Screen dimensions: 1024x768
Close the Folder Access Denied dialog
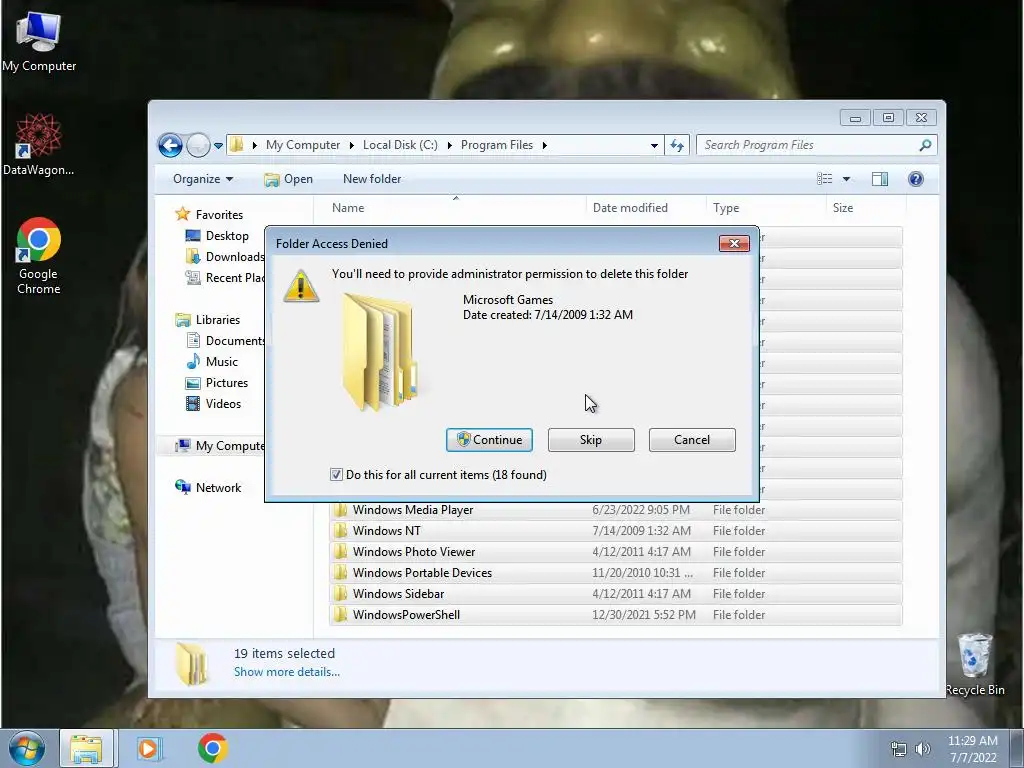click(x=734, y=244)
